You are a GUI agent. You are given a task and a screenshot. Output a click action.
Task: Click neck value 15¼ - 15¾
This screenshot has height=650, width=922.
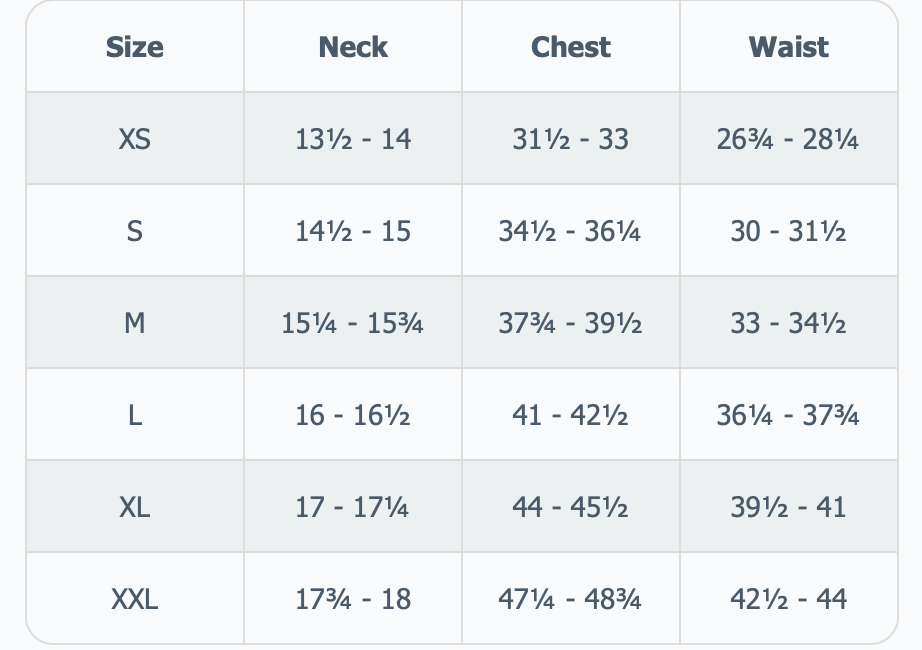click(x=352, y=323)
